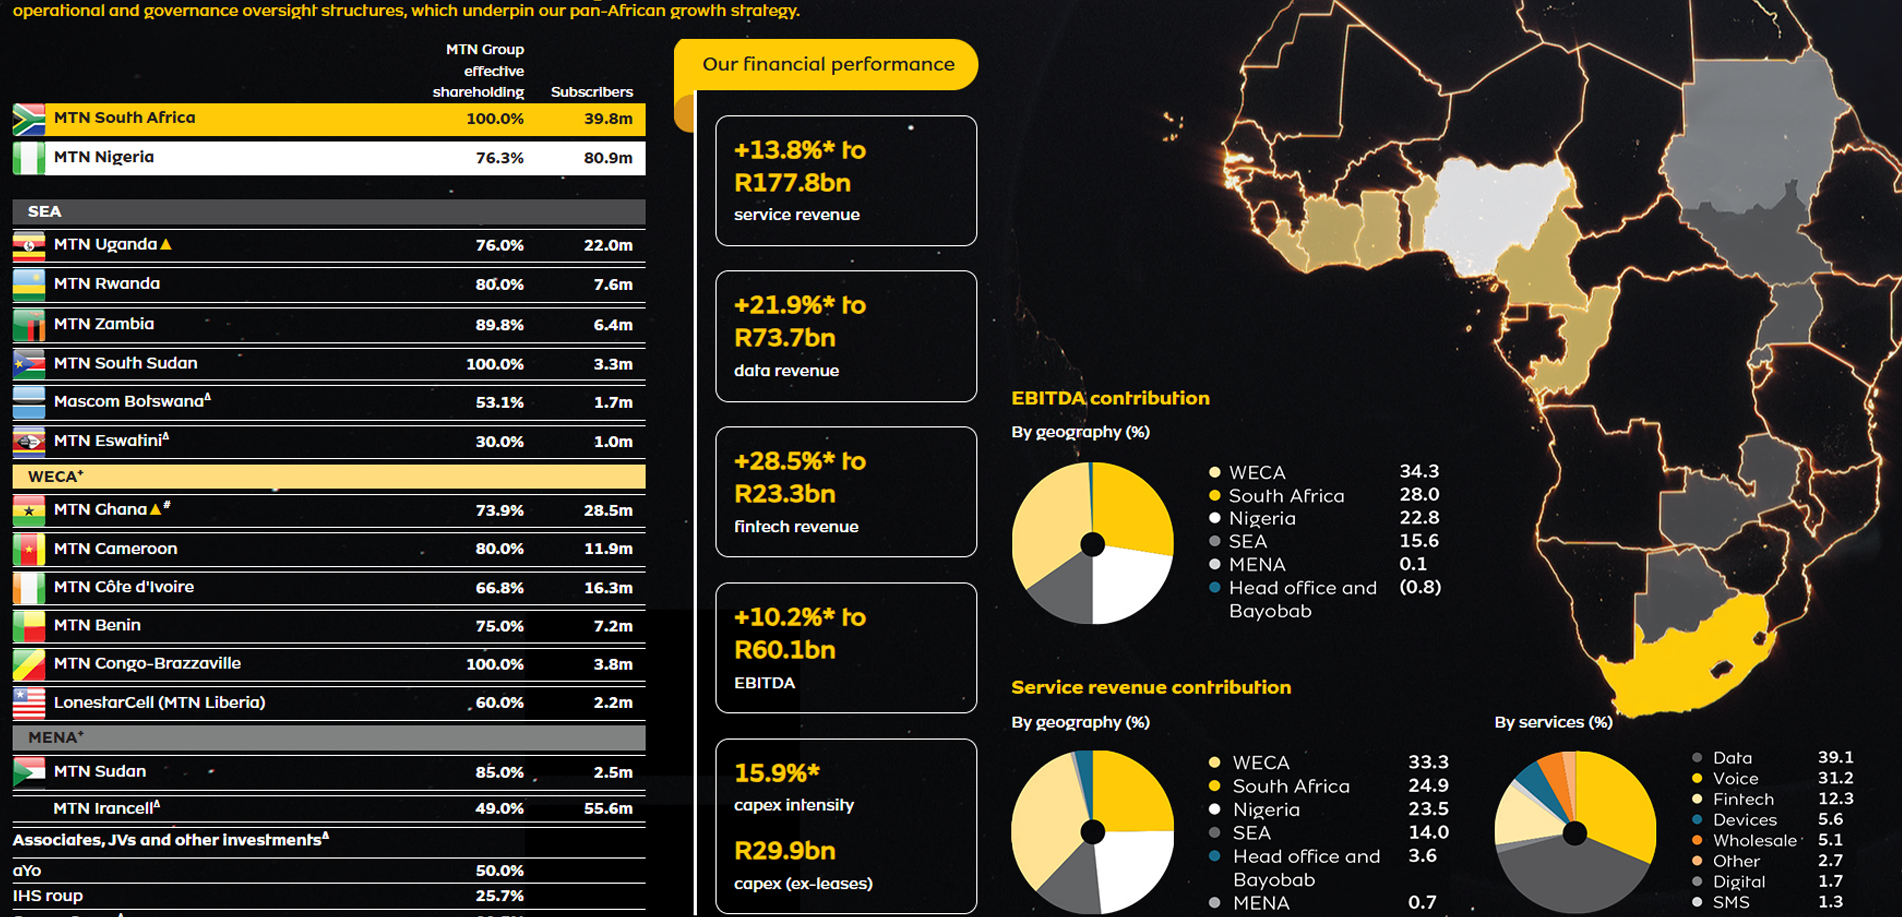Image resolution: width=1902 pixels, height=917 pixels.
Task: Click the Eswatini flag icon
Action: tap(29, 441)
